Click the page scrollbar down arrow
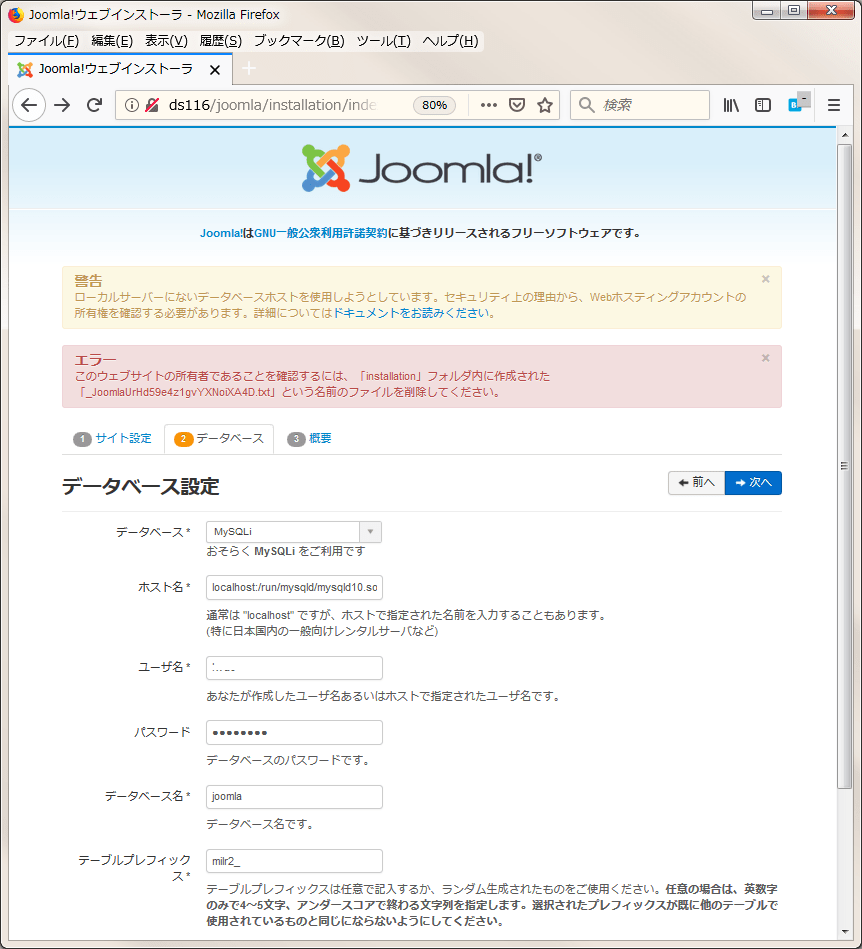862x949 pixels. [x=844, y=932]
